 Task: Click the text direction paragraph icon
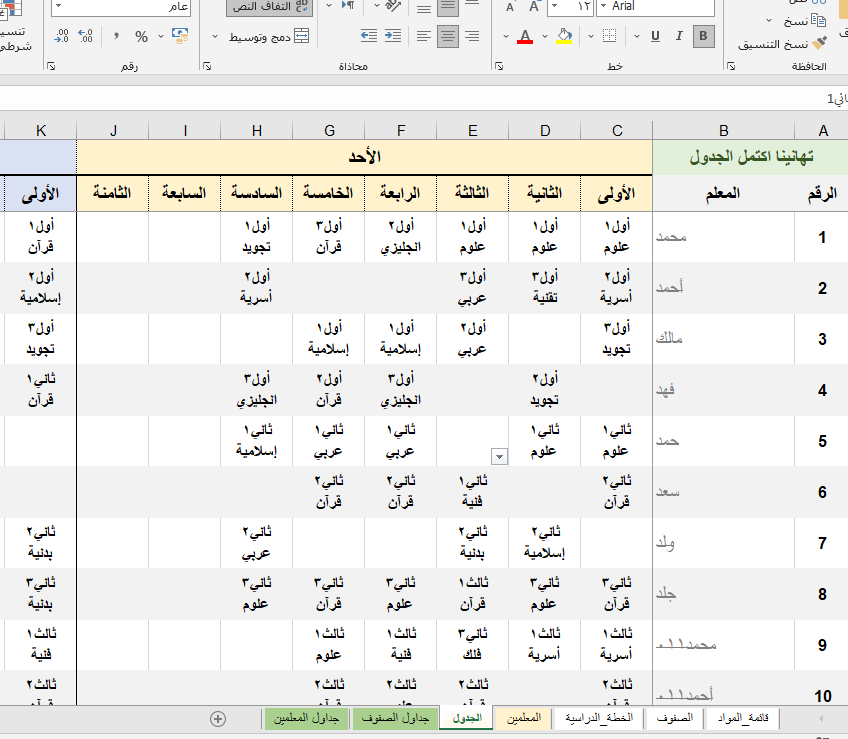point(347,6)
